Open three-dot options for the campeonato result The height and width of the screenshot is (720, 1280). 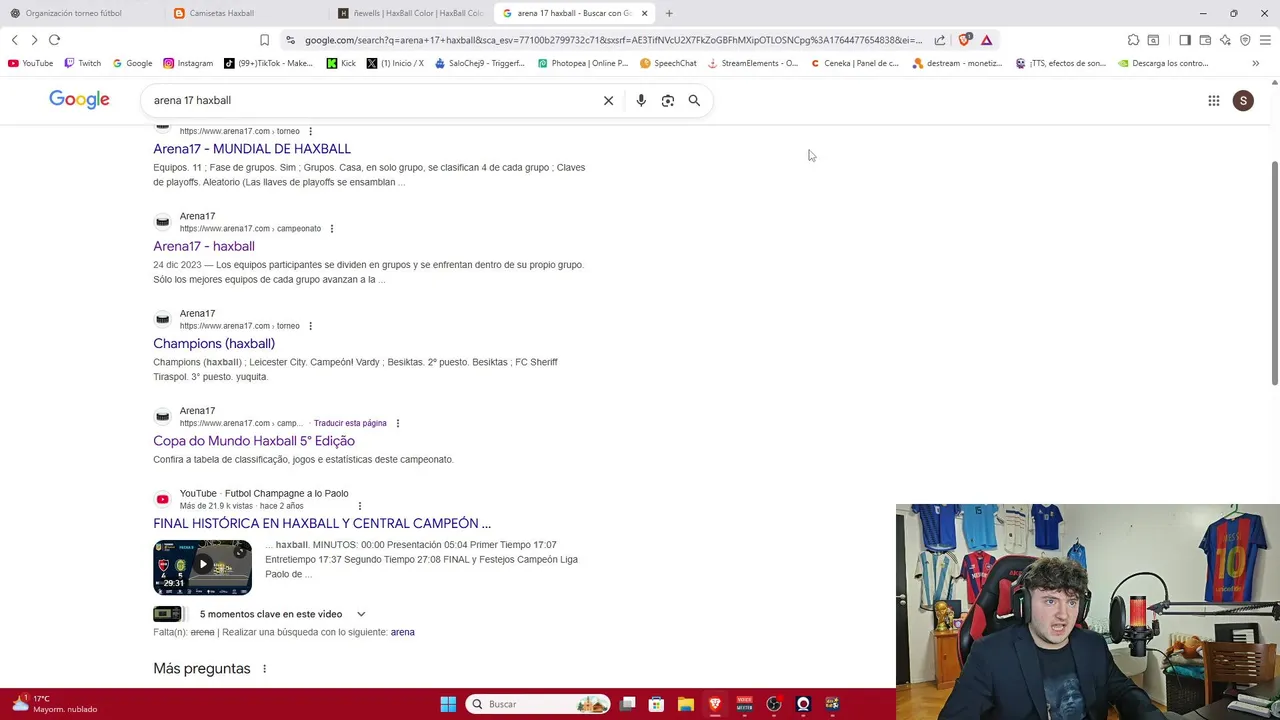coord(332,229)
